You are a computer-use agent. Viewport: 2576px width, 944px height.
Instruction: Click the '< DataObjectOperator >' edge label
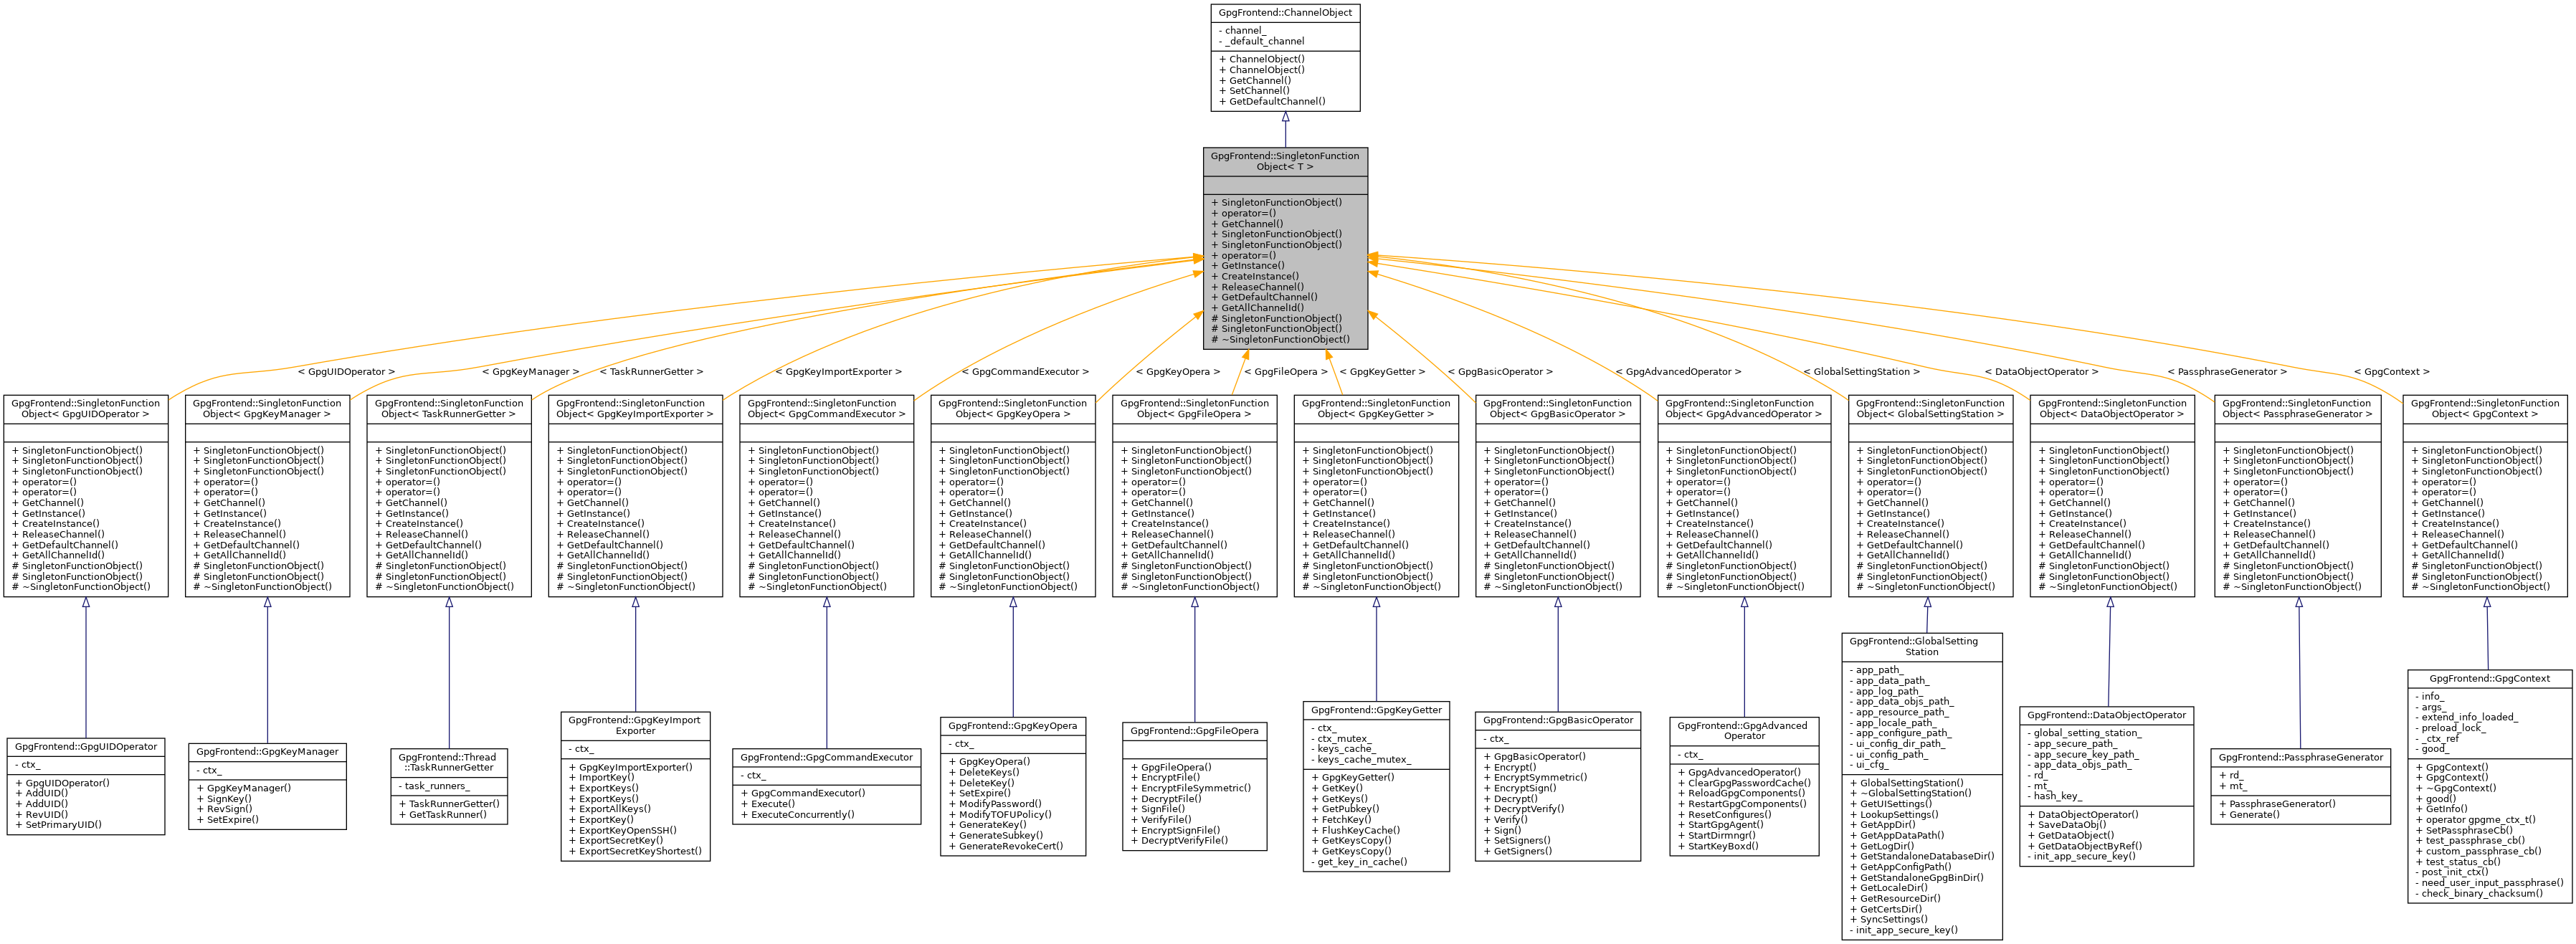tap(2042, 372)
